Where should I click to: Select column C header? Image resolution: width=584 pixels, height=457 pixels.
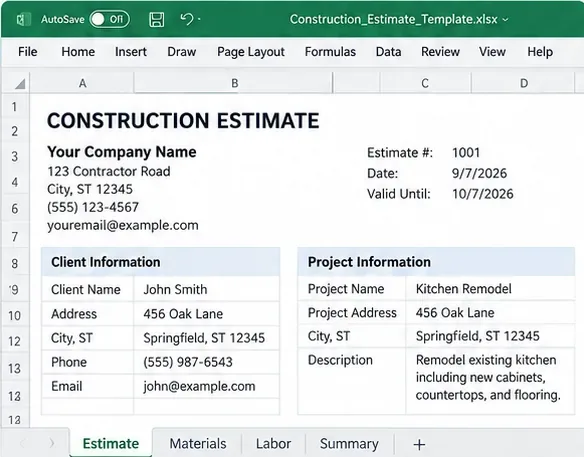[425, 83]
